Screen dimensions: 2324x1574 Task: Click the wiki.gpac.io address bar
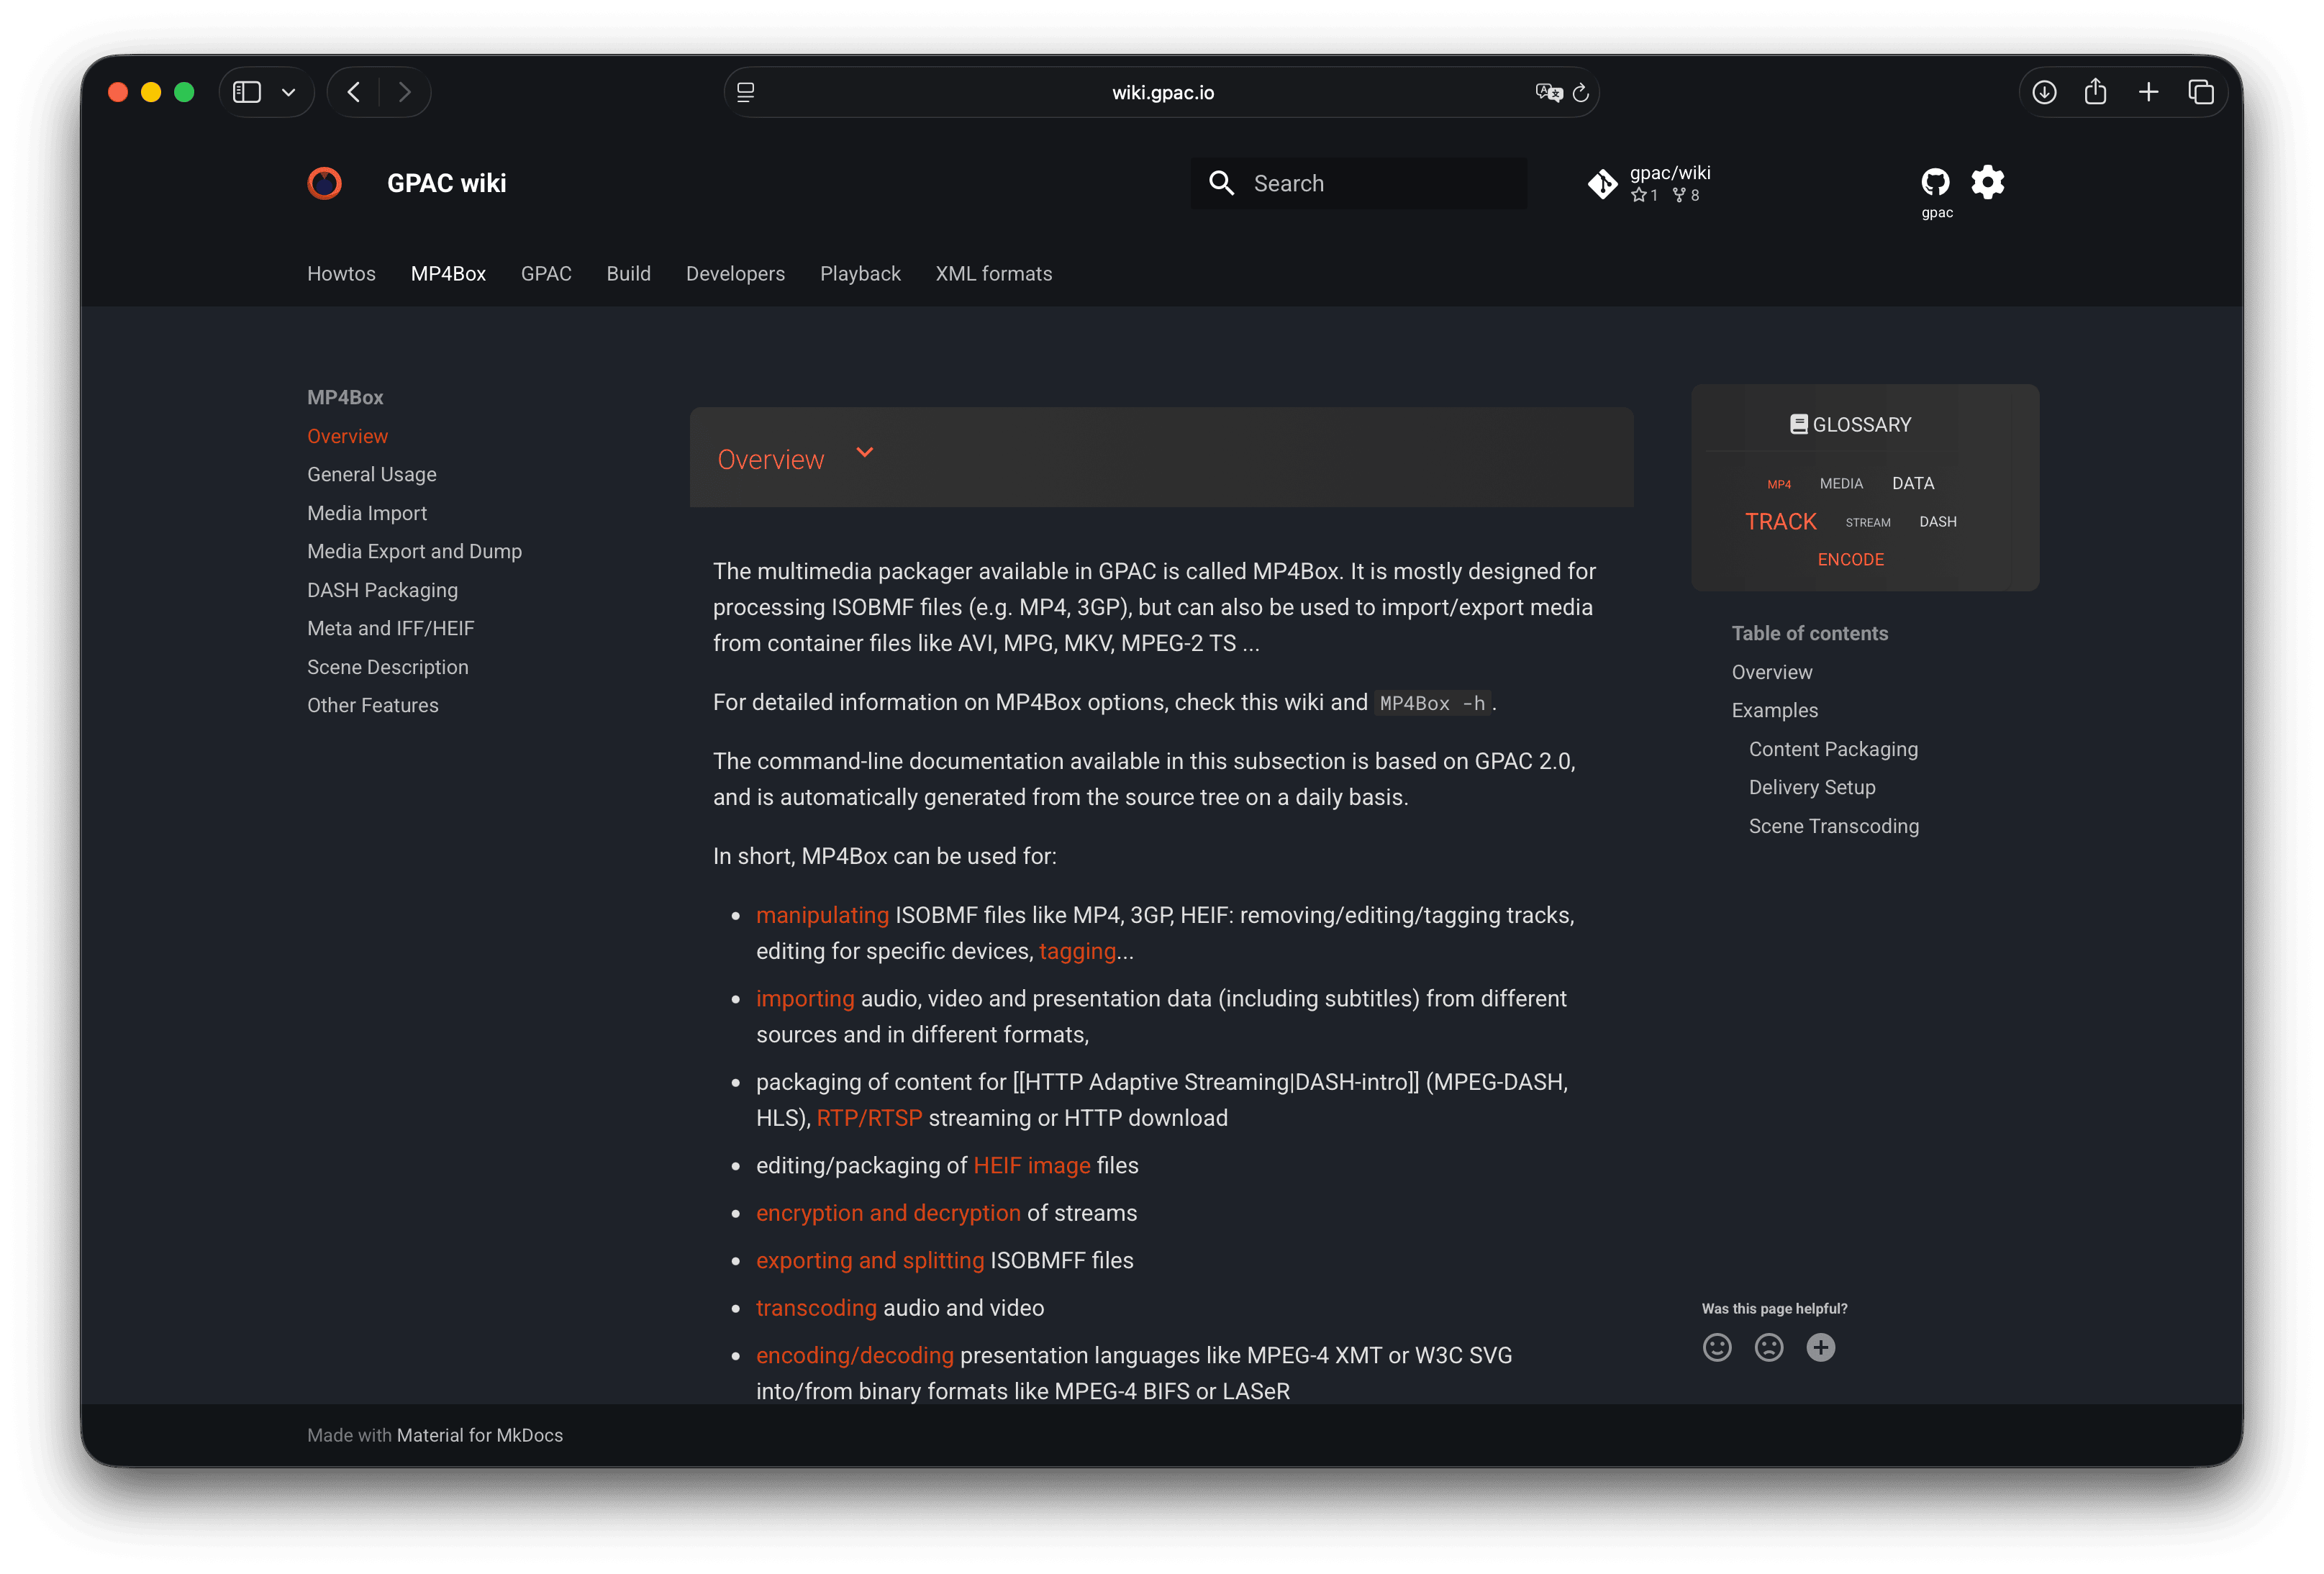point(1162,92)
